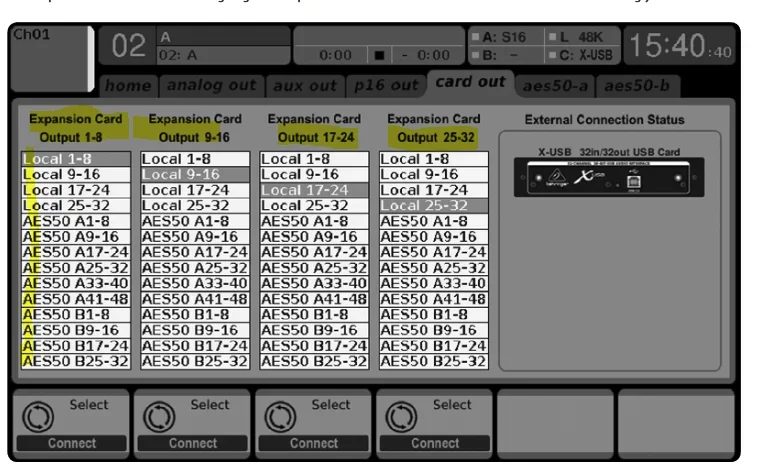Select the card out tab
Image resolution: width=760 pixels, height=473 pixels.
470,83
